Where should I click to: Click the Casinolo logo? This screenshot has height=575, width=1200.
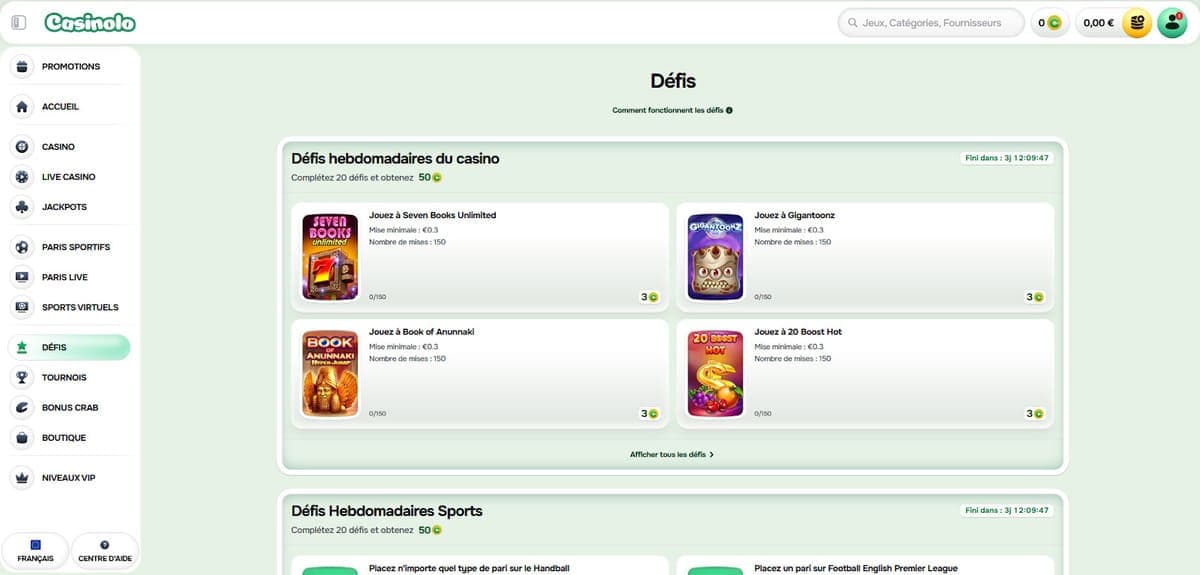90,22
